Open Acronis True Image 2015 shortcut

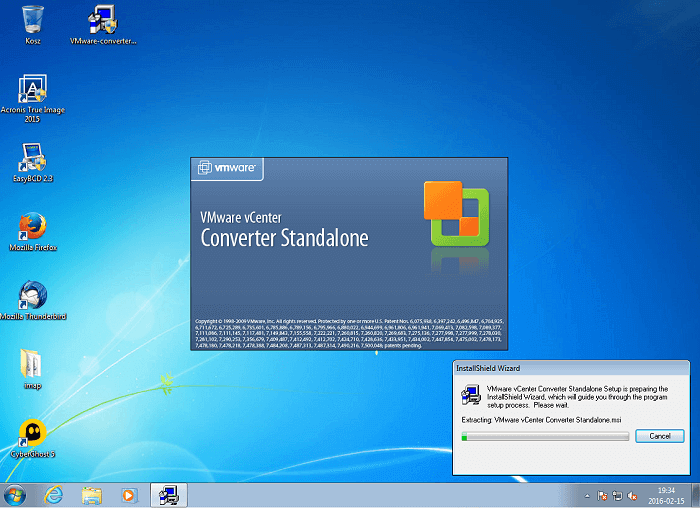click(33, 90)
